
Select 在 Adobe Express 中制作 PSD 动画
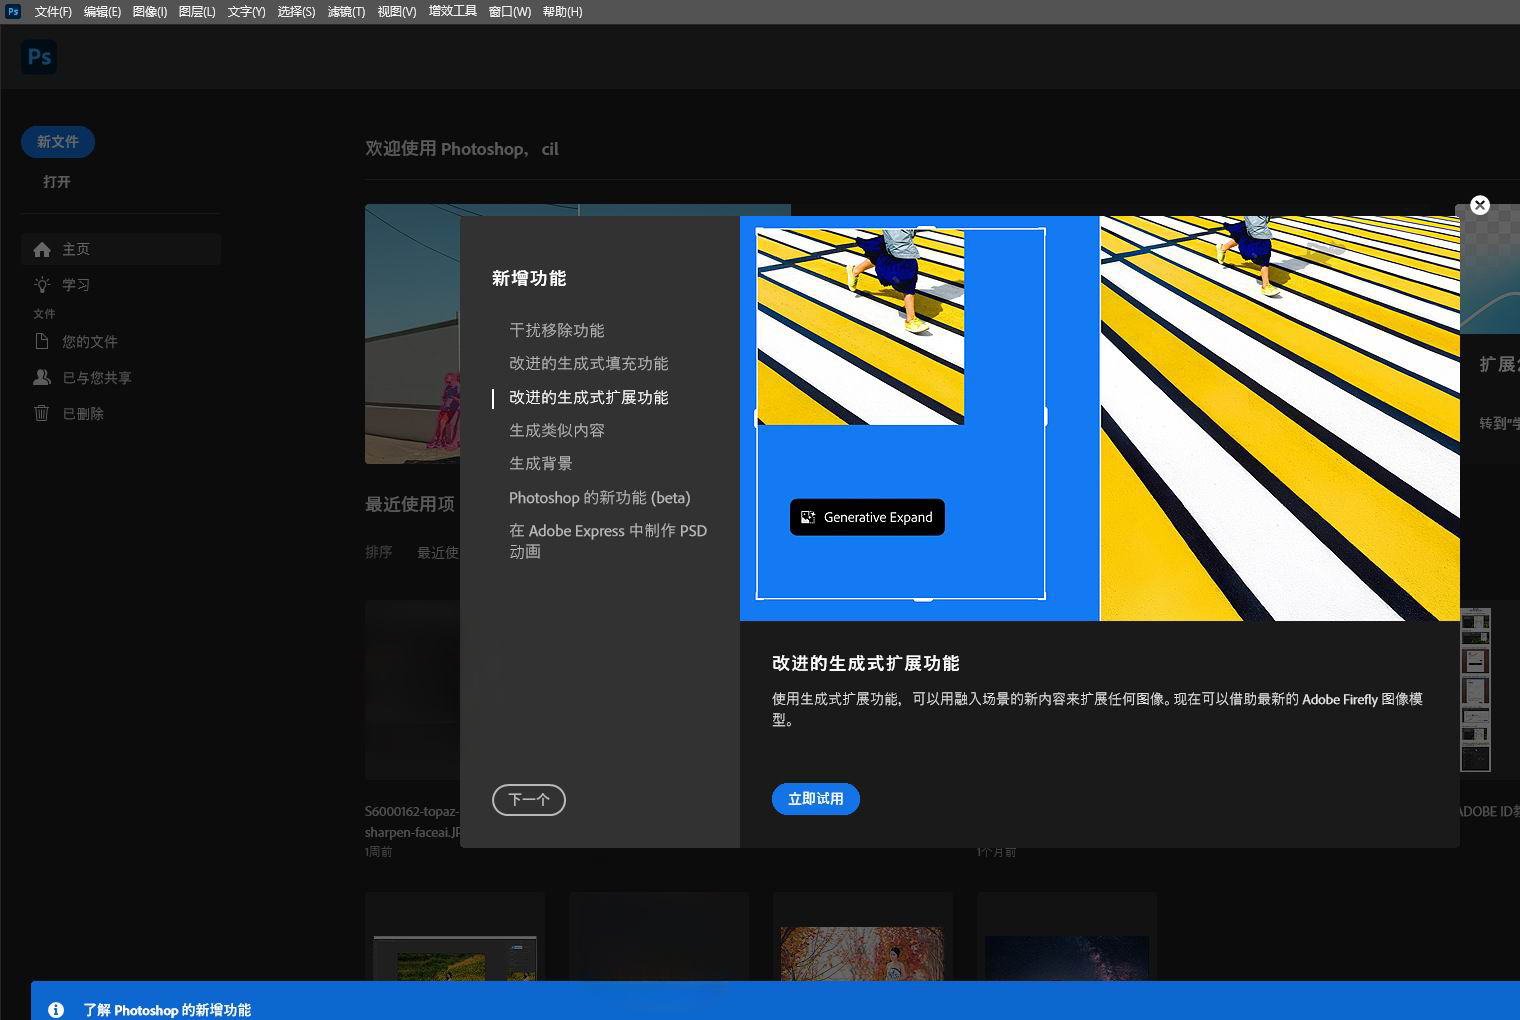click(608, 541)
